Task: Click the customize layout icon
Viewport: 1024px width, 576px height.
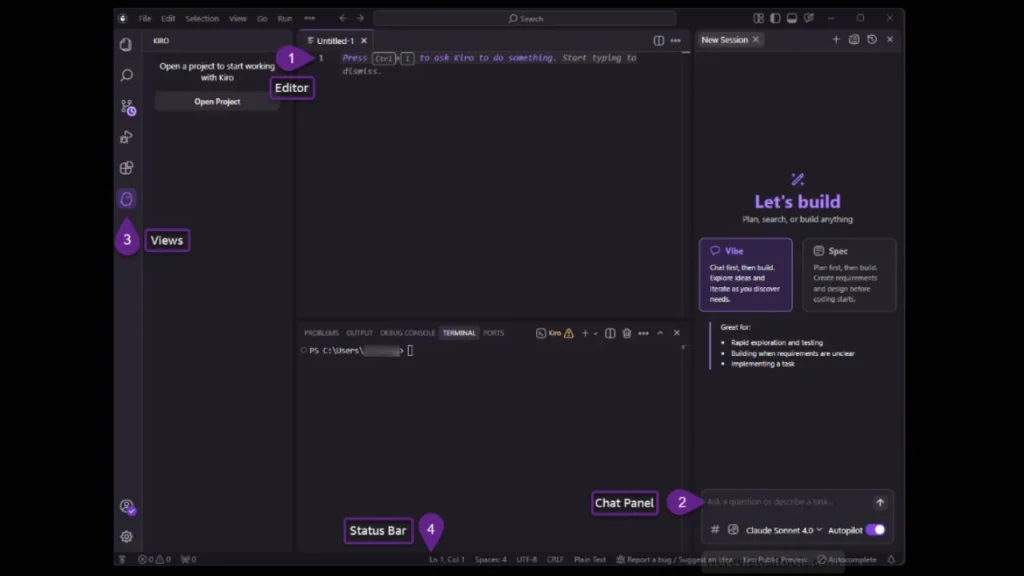Action: coord(758,18)
